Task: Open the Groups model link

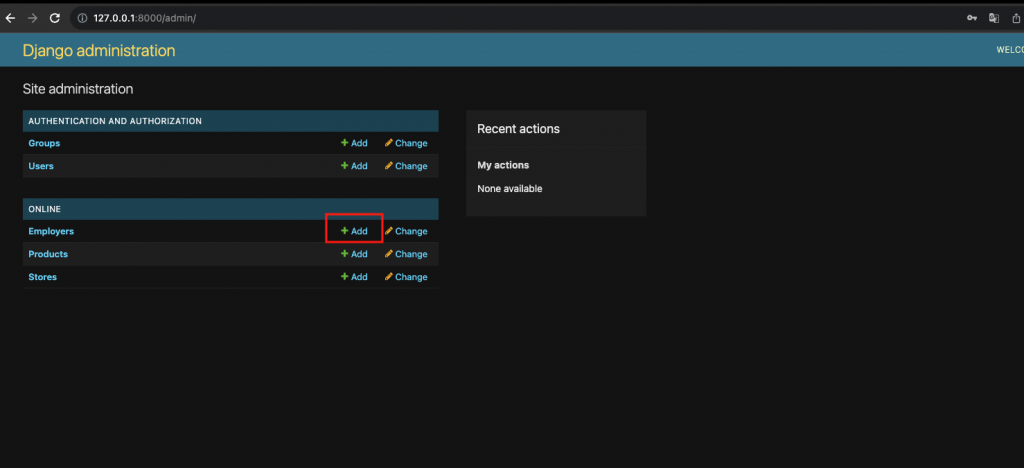Action: (44, 144)
